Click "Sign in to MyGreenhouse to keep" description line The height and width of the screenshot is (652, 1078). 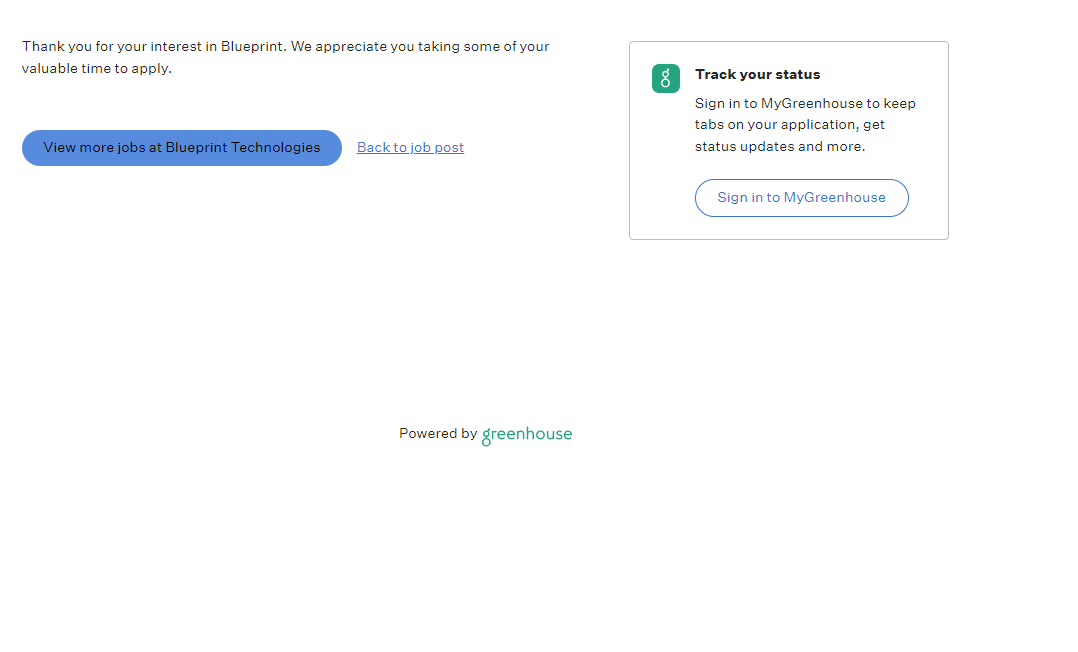805,104
